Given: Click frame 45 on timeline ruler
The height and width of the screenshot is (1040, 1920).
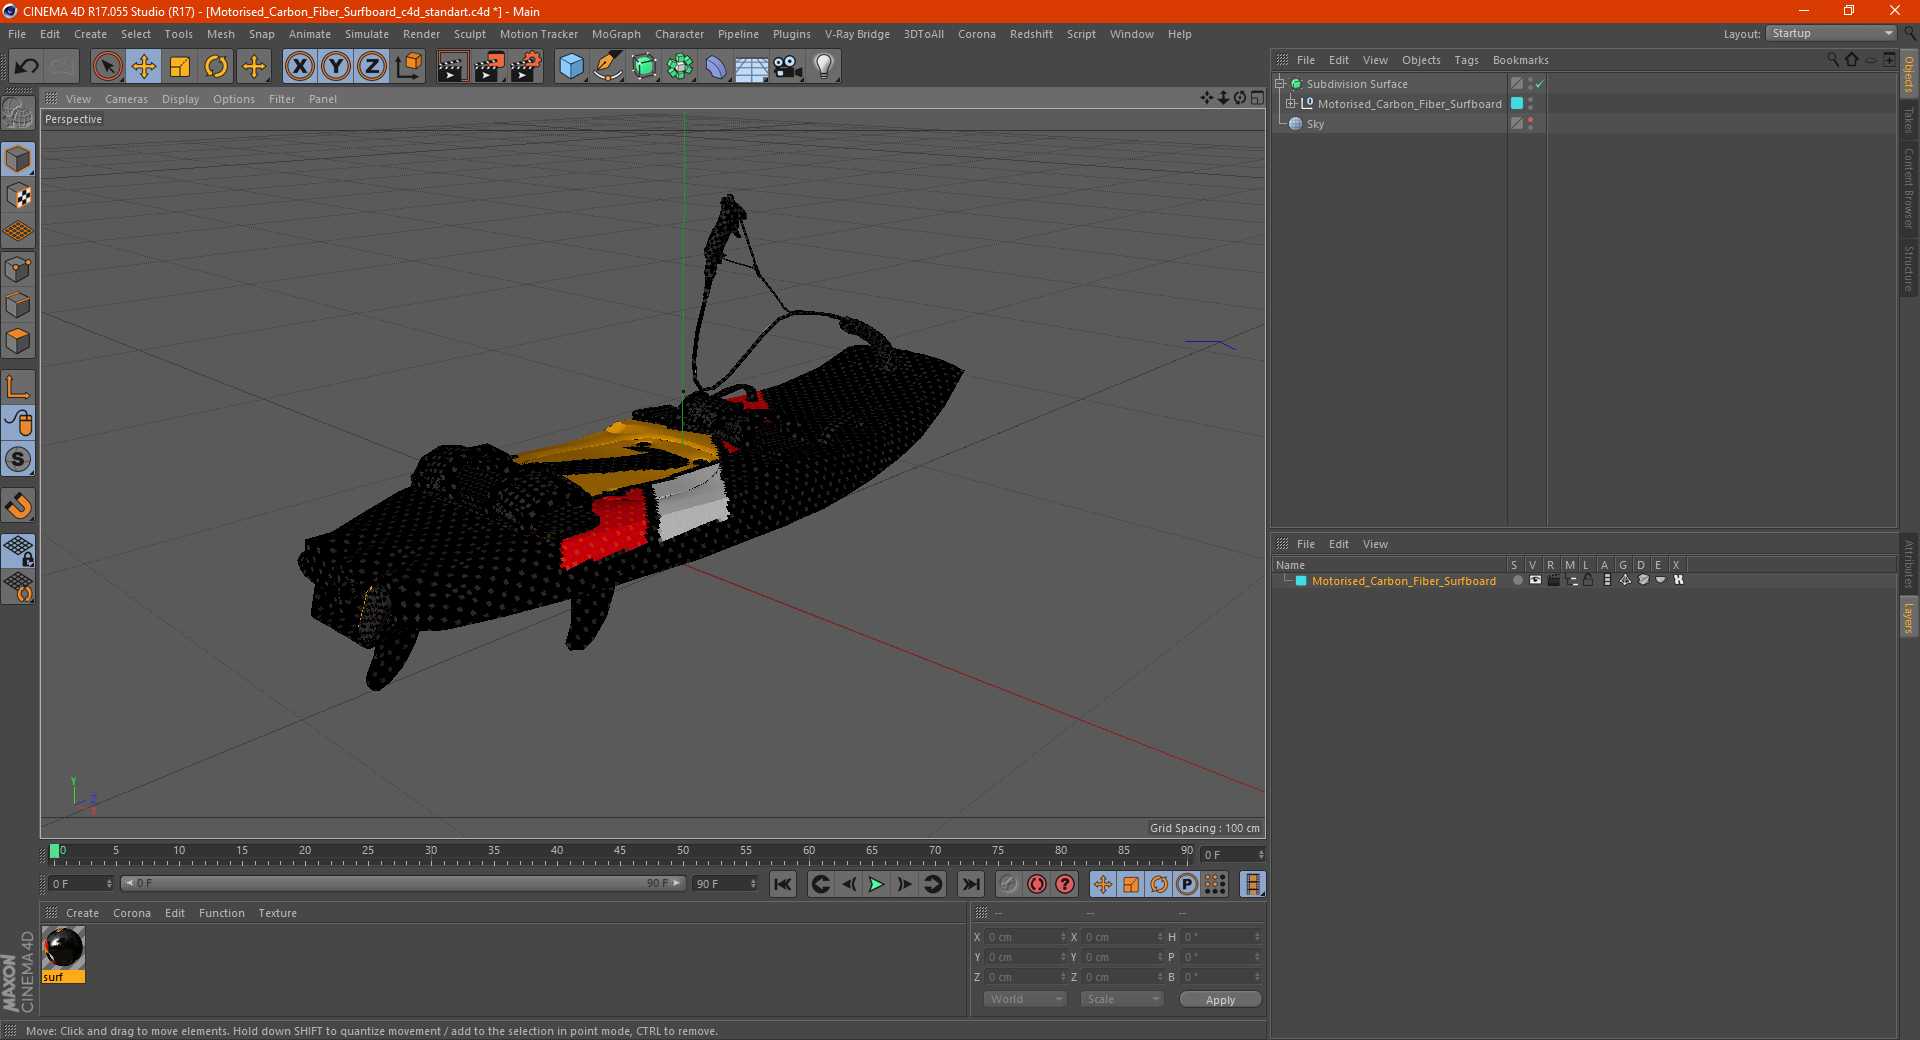Looking at the screenshot, I should (620, 852).
